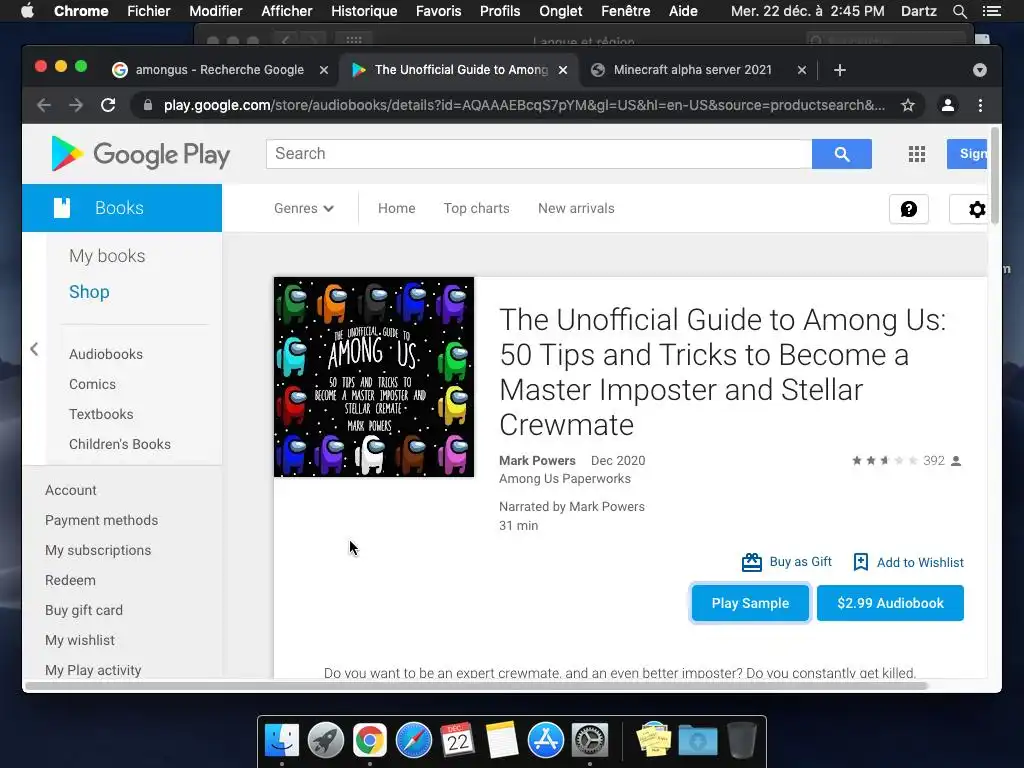The height and width of the screenshot is (768, 1024).
Task: Open Notes in the Dock
Action: pyautogui.click(x=502, y=741)
